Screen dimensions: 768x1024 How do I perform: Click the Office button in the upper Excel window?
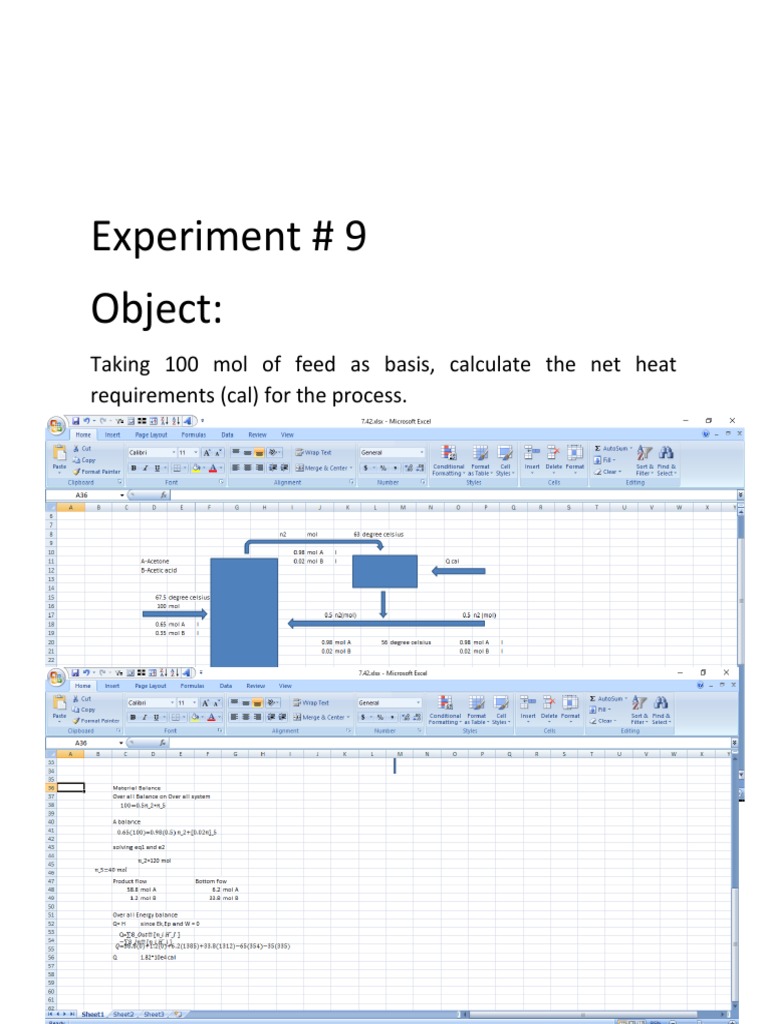click(56, 426)
